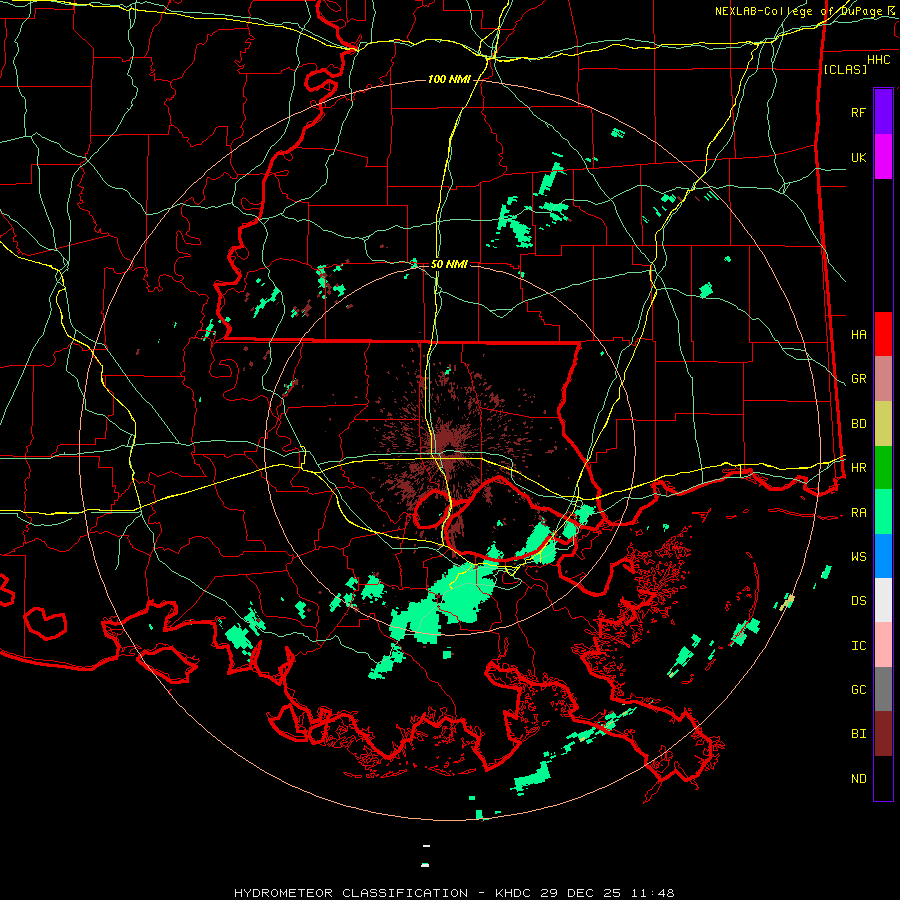Click the brown BI legend swatch
The height and width of the screenshot is (900, 900).
pos(883,734)
